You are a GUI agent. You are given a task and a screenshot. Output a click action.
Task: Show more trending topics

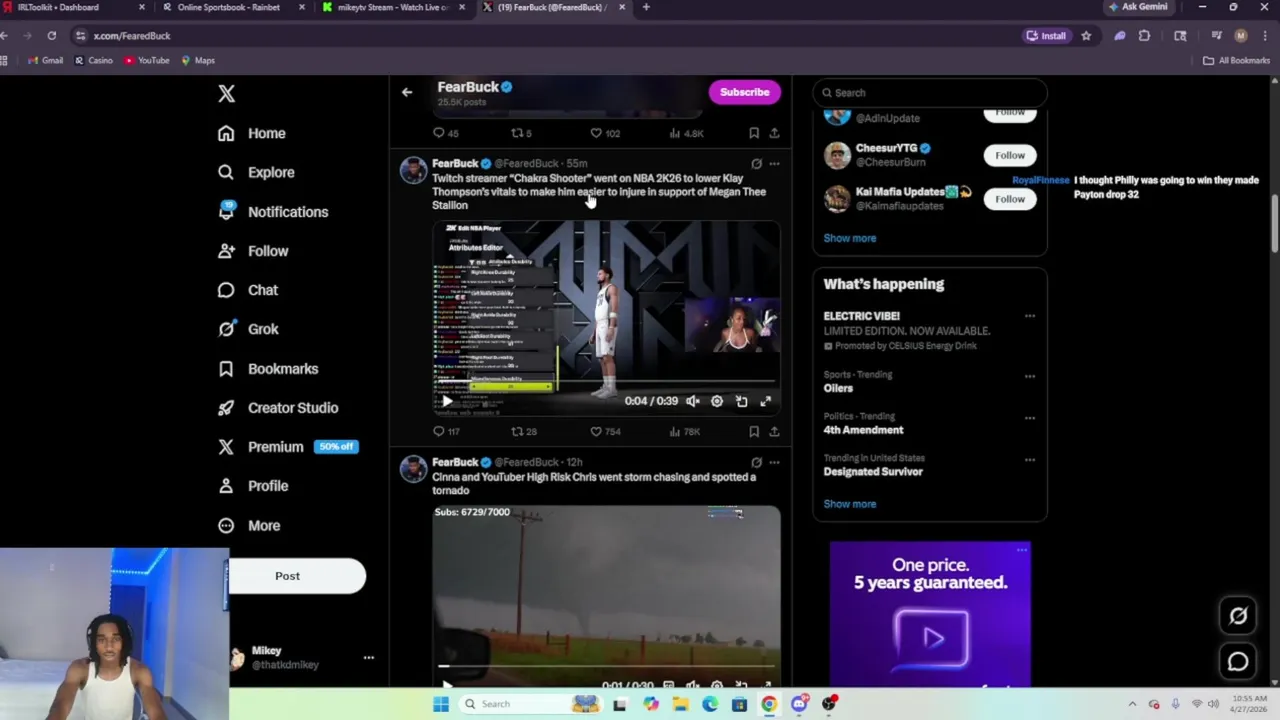pyautogui.click(x=850, y=504)
